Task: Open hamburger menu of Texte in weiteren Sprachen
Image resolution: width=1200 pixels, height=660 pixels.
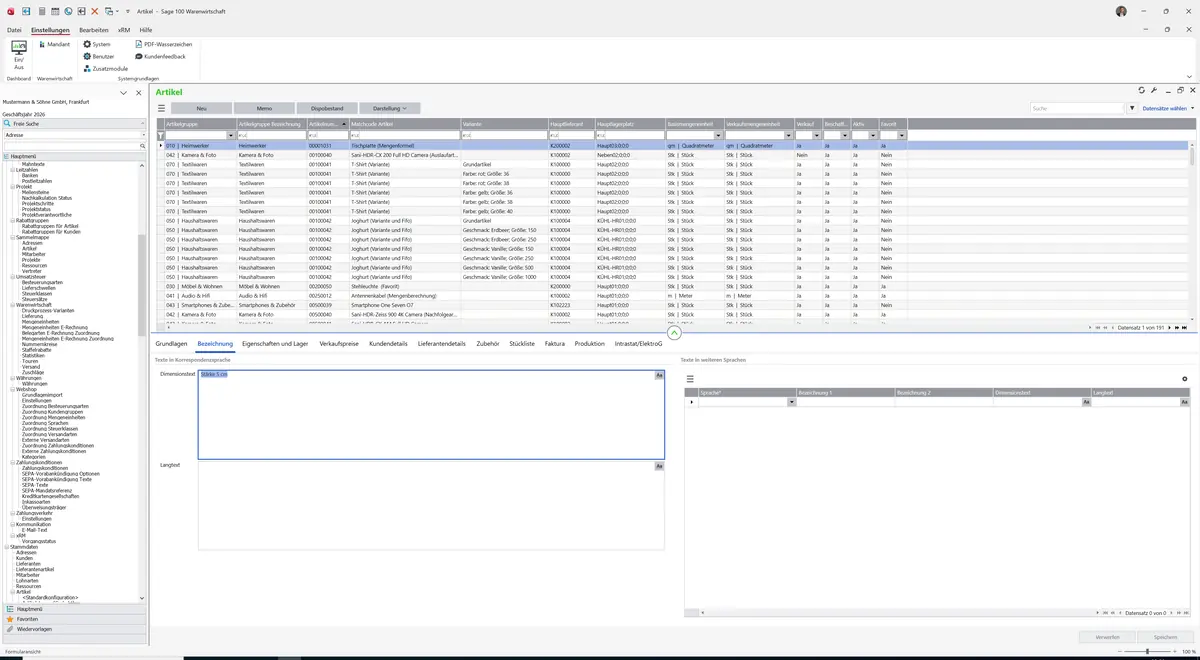Action: (690, 379)
